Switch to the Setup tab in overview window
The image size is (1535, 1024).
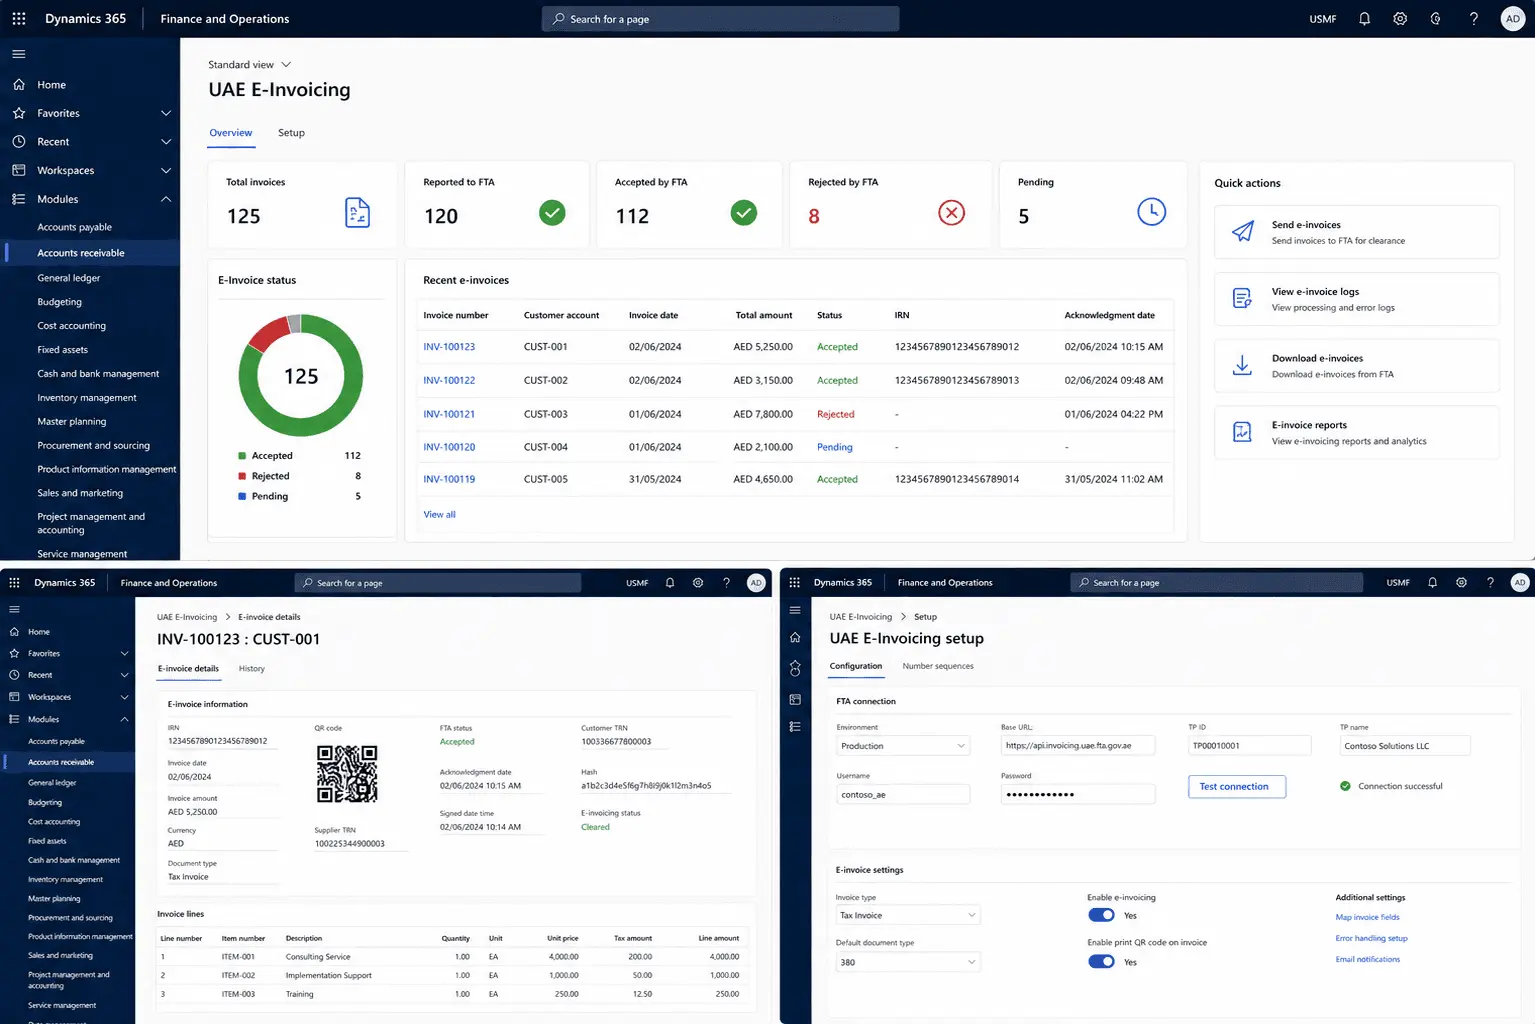291,133
